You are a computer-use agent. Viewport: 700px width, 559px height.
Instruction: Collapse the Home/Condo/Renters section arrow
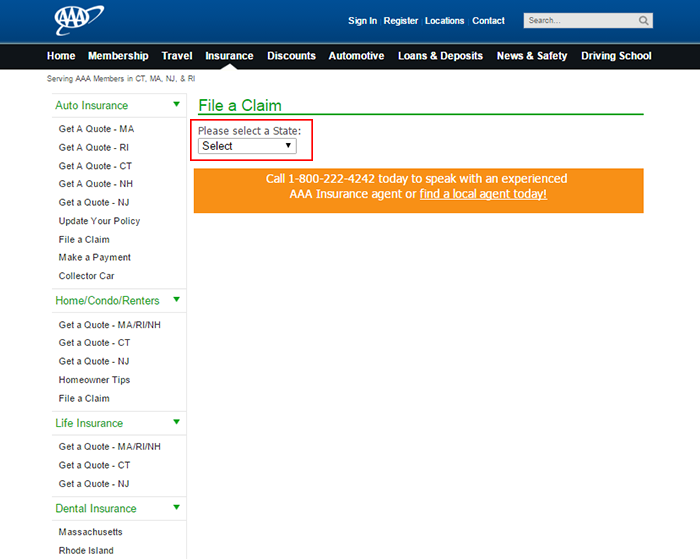coord(176,299)
